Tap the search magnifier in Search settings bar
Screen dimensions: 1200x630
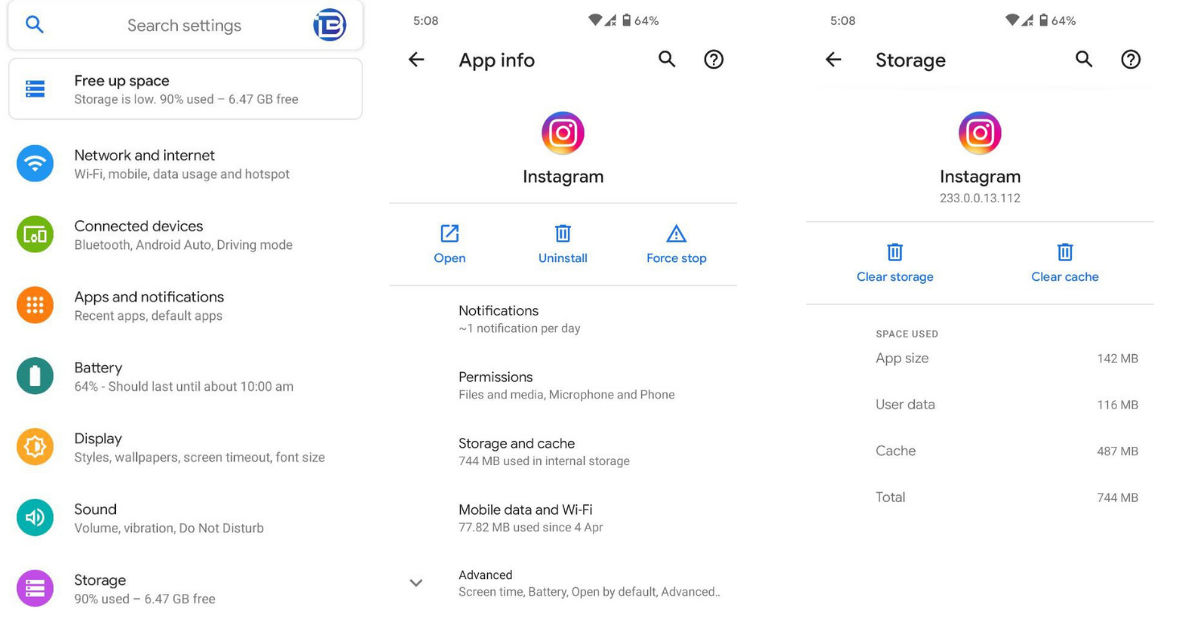tap(35, 25)
